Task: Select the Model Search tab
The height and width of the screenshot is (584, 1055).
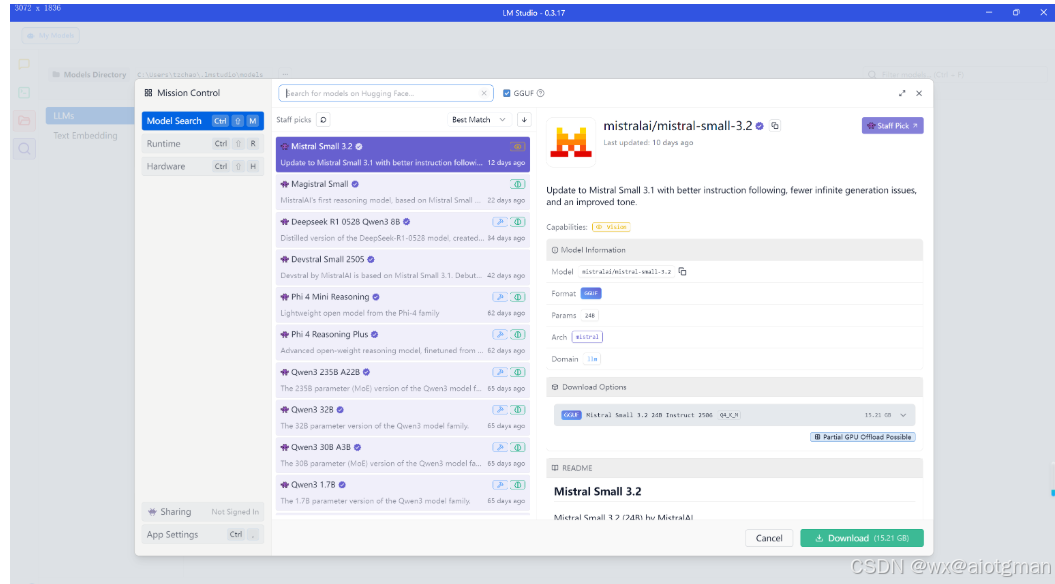Action: (203, 121)
